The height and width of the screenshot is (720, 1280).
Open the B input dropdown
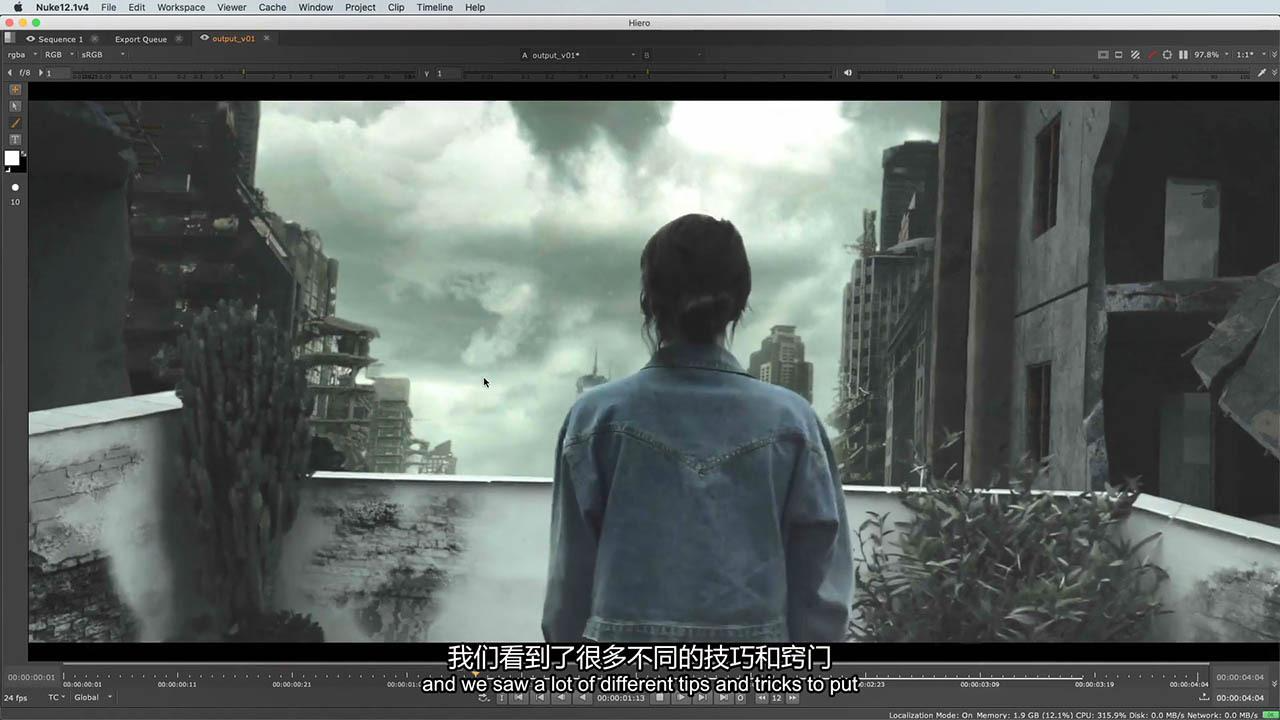pos(672,55)
